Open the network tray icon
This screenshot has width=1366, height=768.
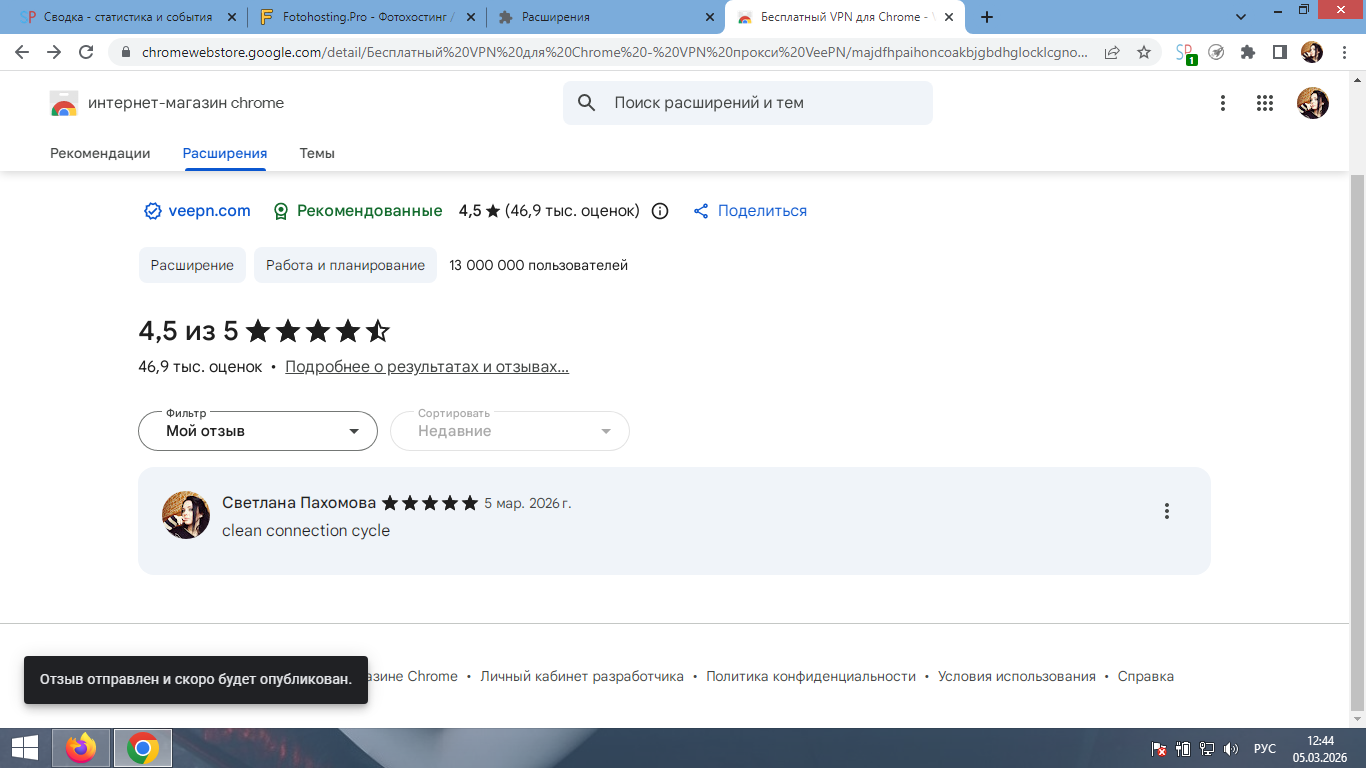pos(1207,748)
